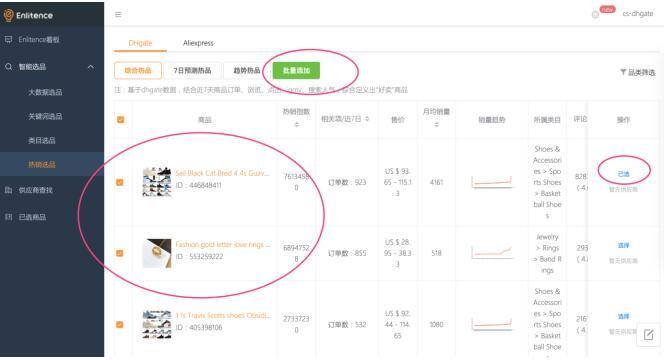Screen dimensions: 665x360
Task: Uncheck the Sail Black Cat Bred row checkbox
Action: tap(120, 182)
